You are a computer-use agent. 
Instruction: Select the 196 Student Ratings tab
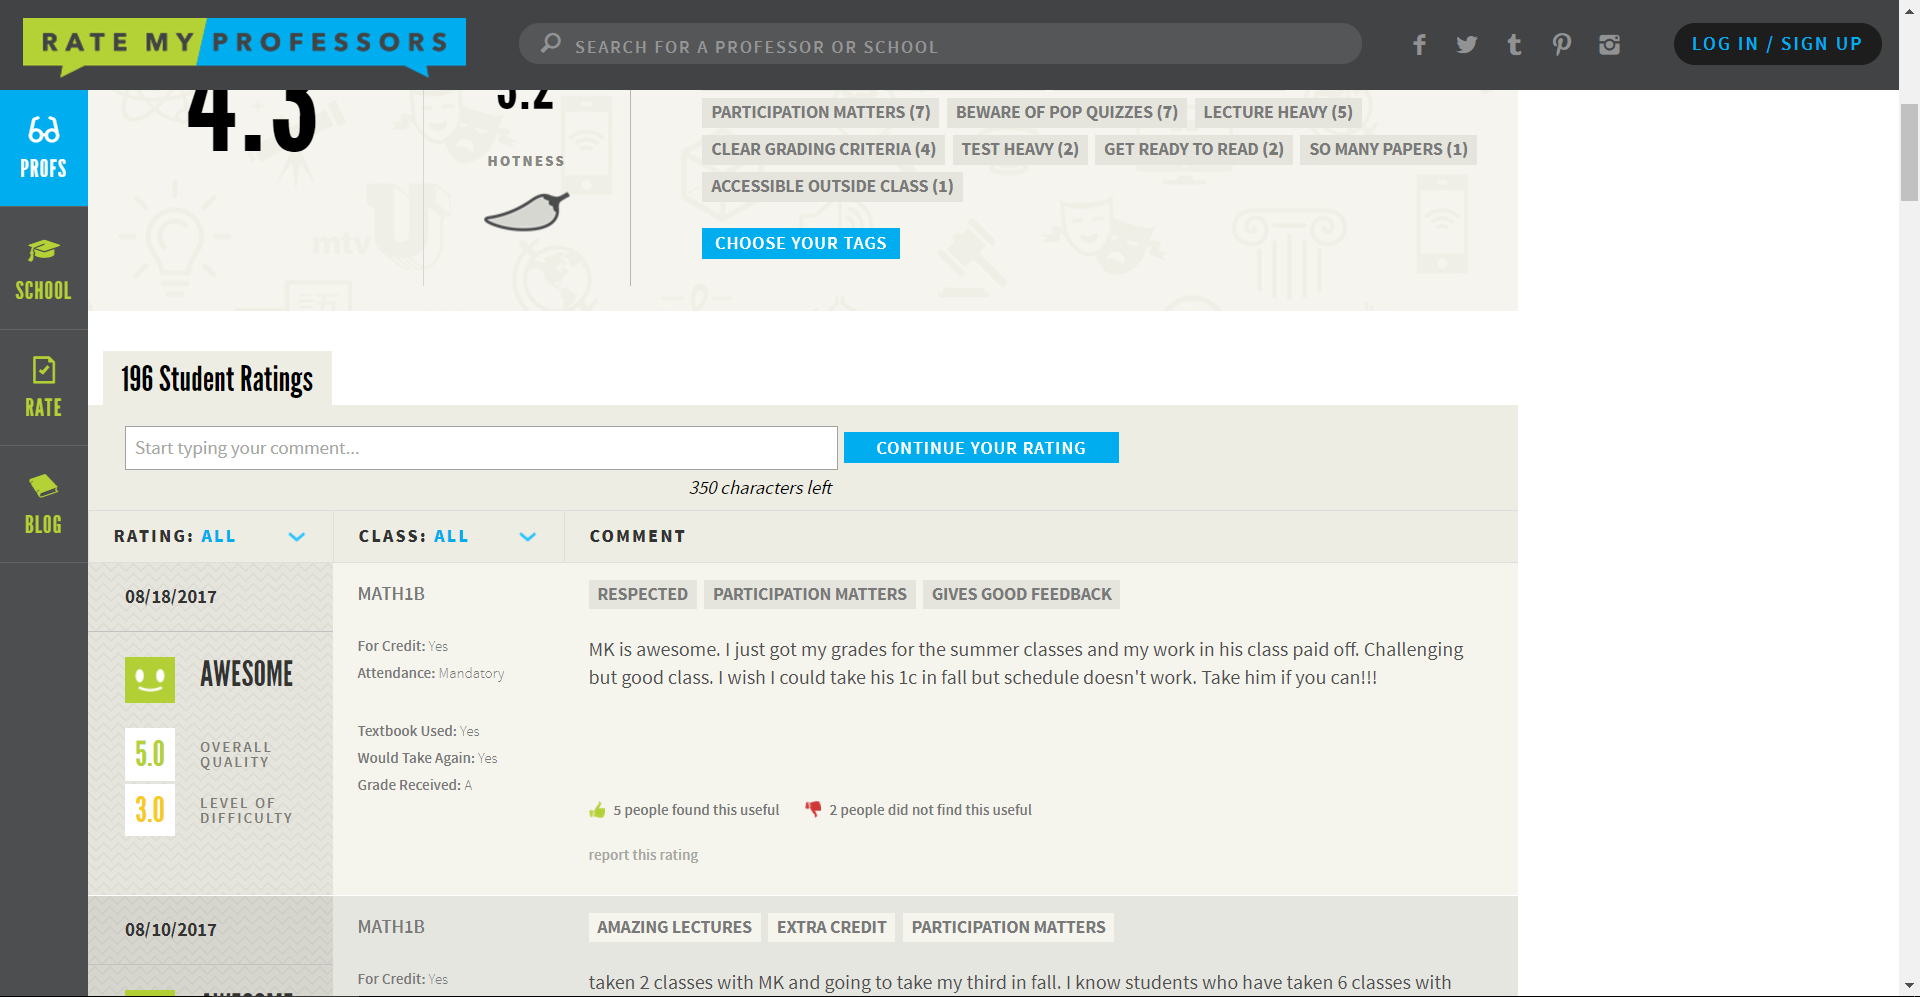217,379
